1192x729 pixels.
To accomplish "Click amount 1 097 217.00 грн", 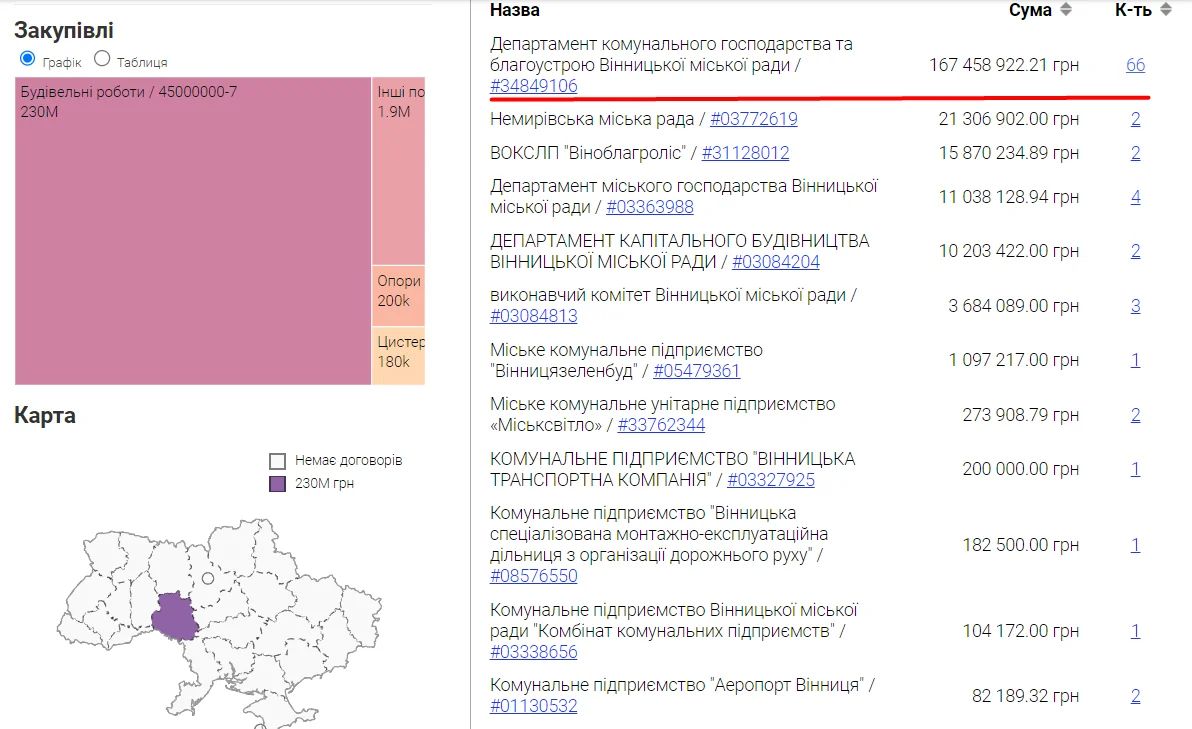I will [x=1013, y=360].
